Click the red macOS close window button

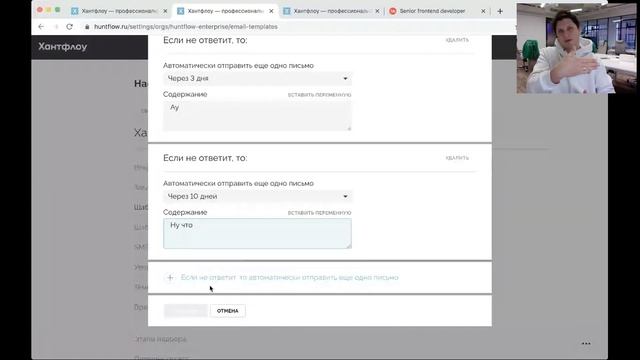(40, 10)
